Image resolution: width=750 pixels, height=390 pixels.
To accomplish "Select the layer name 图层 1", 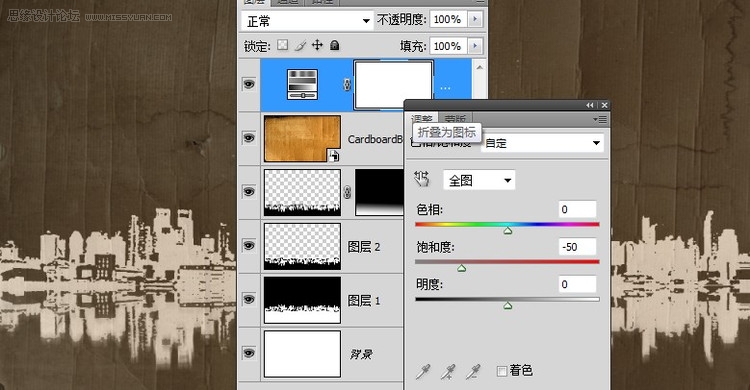I will pos(364,301).
